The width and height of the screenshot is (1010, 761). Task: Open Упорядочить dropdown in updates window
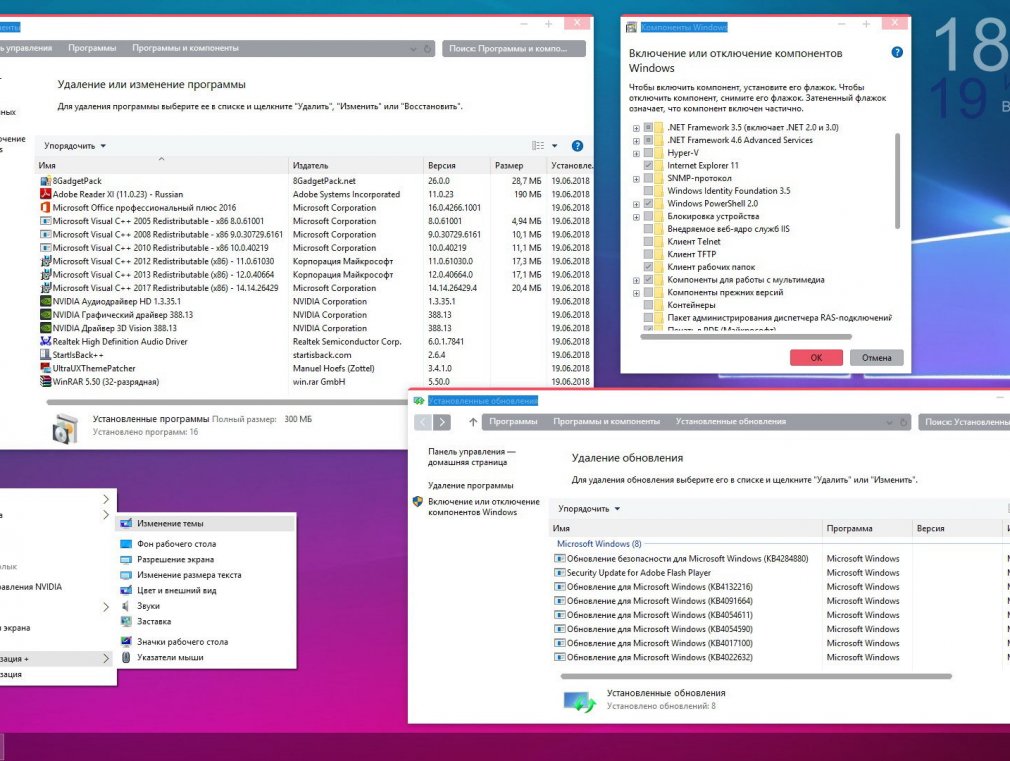589,509
